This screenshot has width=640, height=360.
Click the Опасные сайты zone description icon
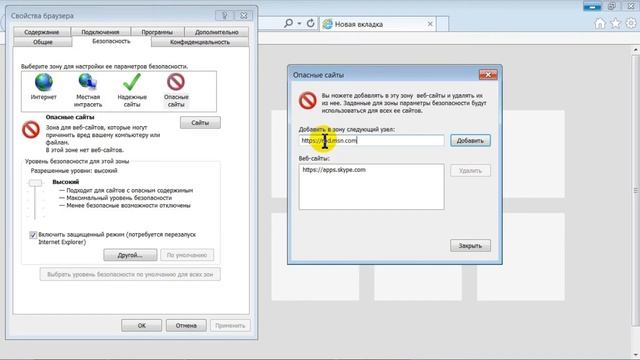coord(31,130)
